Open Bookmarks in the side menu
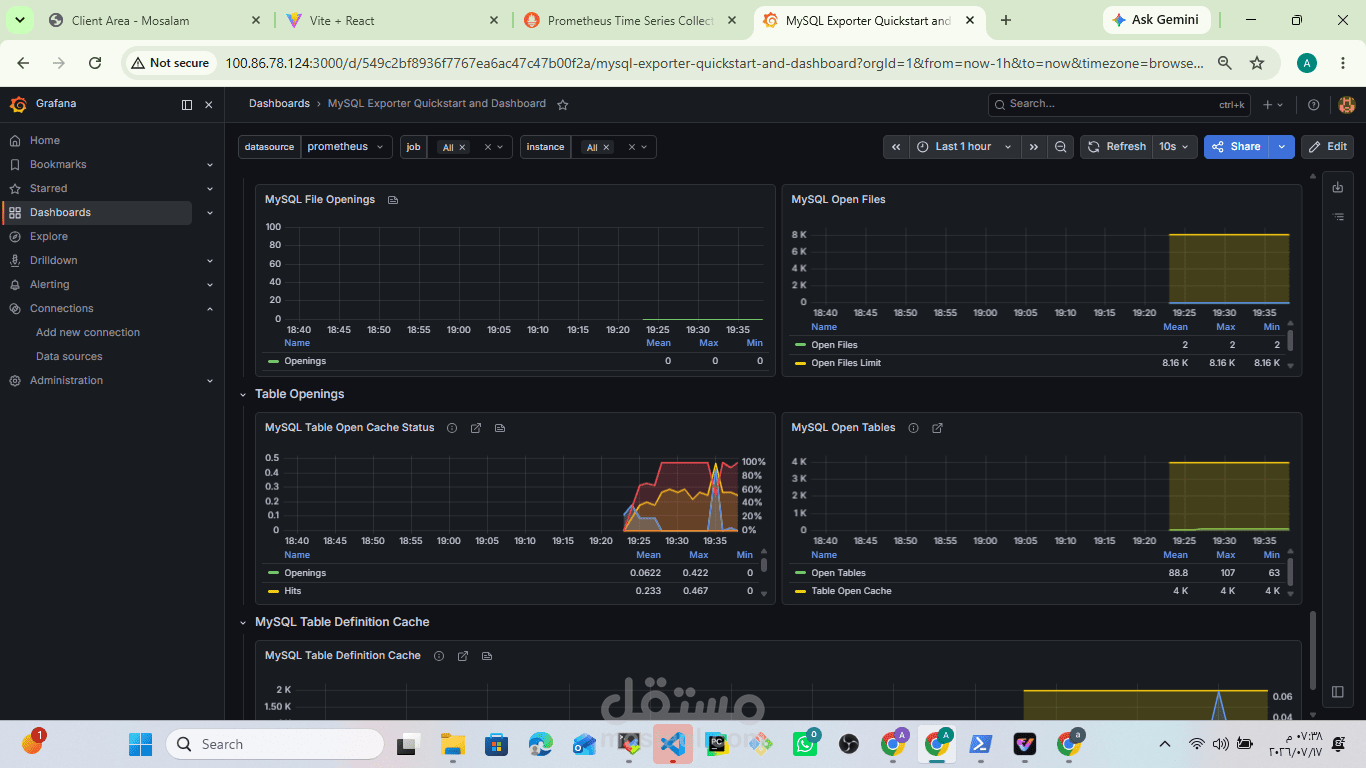This screenshot has height=768, width=1366. pyautogui.click(x=58, y=165)
